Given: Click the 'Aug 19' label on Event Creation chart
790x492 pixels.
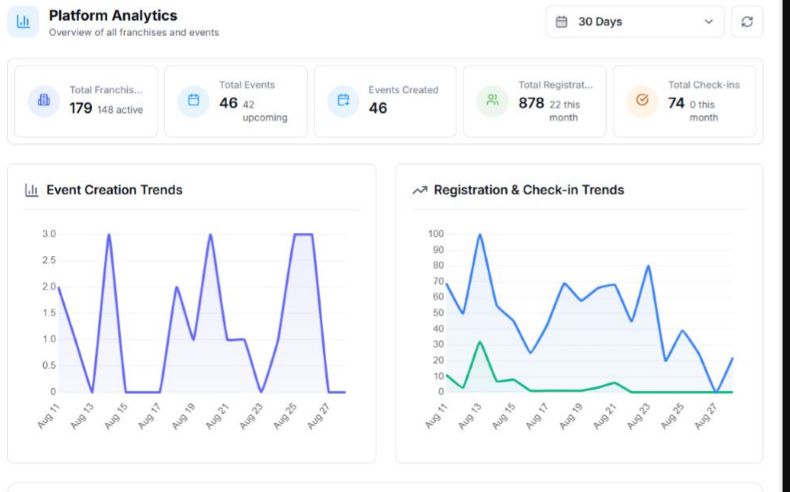Looking at the screenshot, I should point(183,416).
